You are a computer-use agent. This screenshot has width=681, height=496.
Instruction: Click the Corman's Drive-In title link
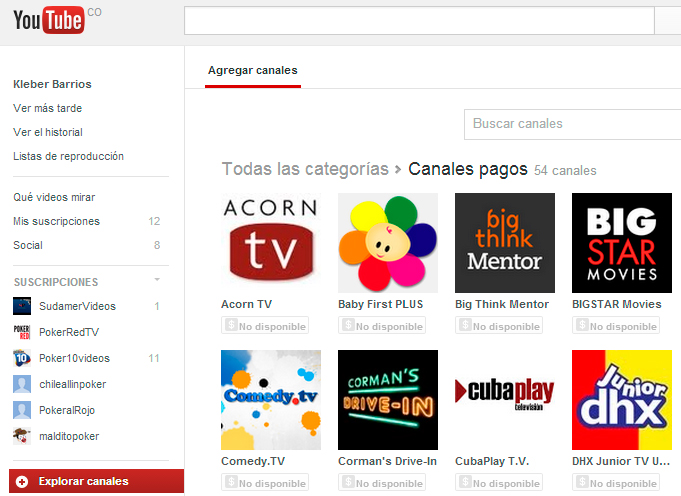387,461
